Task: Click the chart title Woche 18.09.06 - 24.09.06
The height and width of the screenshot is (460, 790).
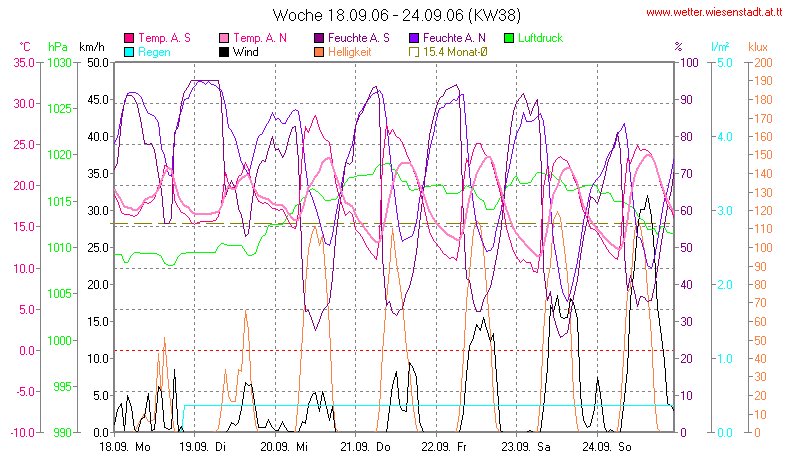Action: pos(394,15)
